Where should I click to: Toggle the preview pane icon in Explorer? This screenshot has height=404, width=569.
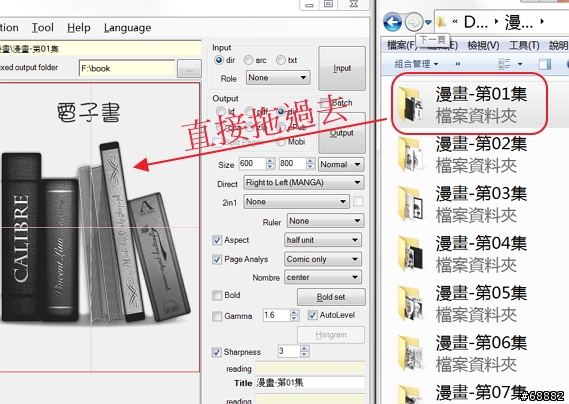click(545, 64)
